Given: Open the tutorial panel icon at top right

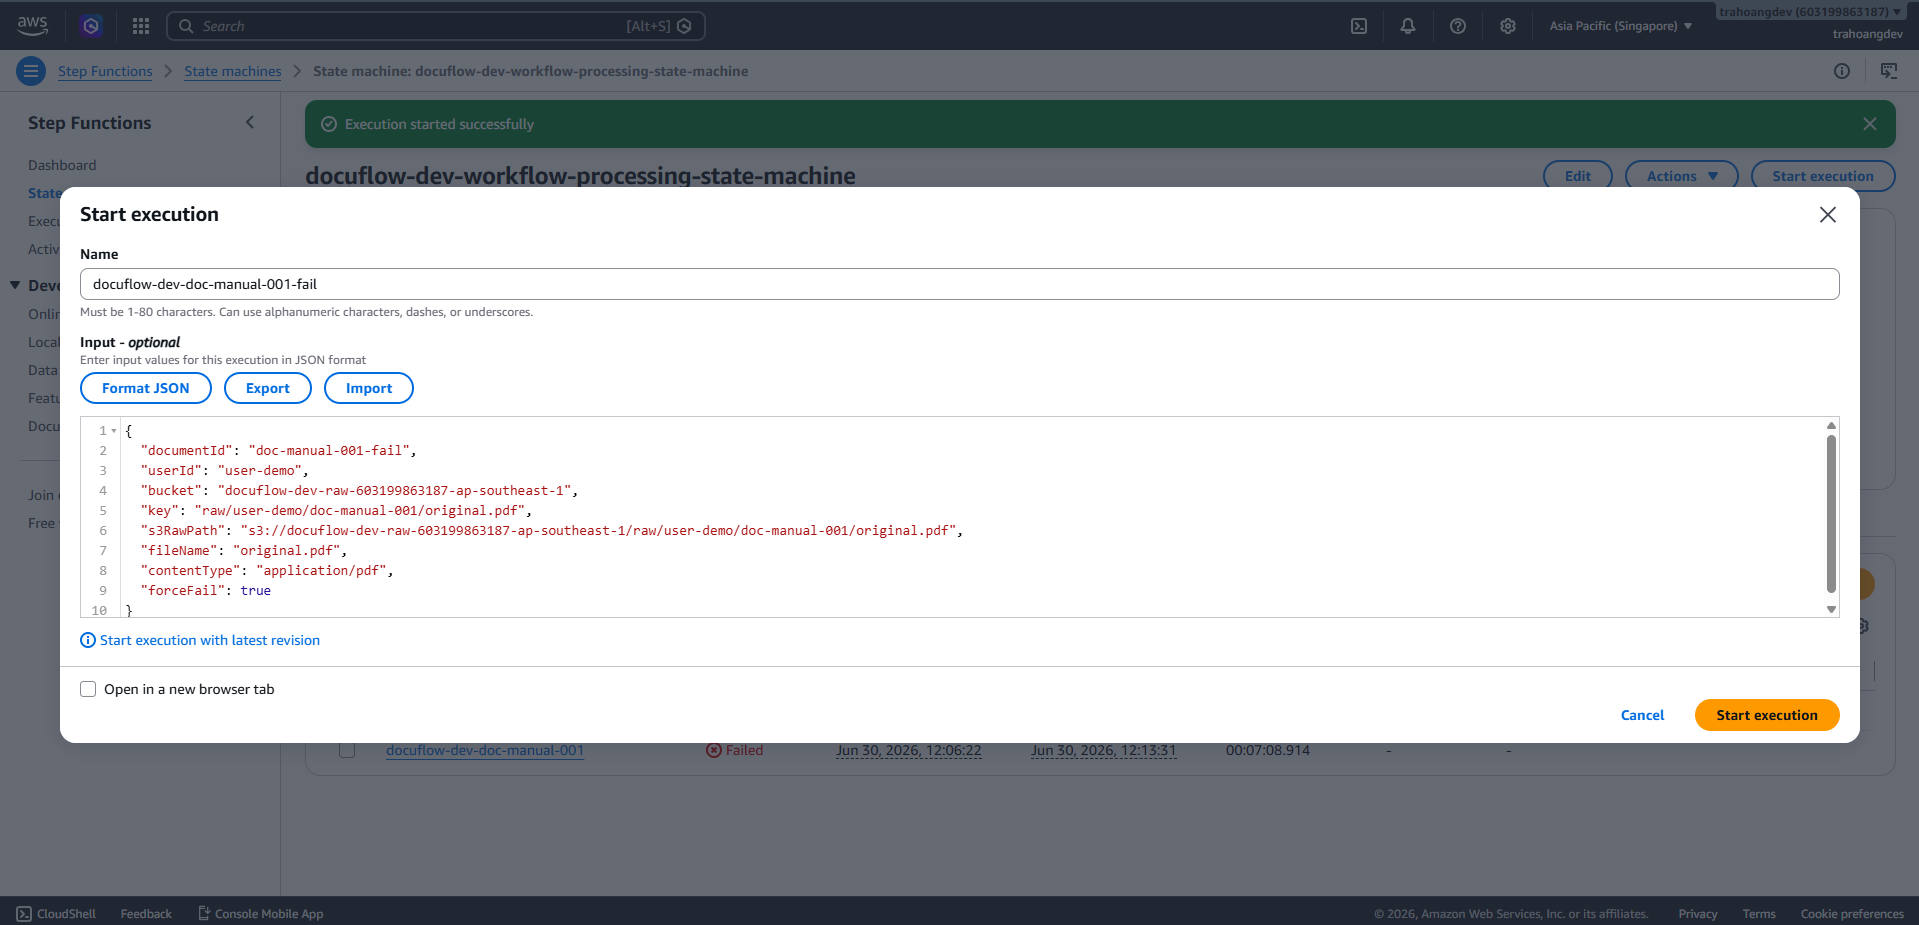Looking at the screenshot, I should 1889,71.
